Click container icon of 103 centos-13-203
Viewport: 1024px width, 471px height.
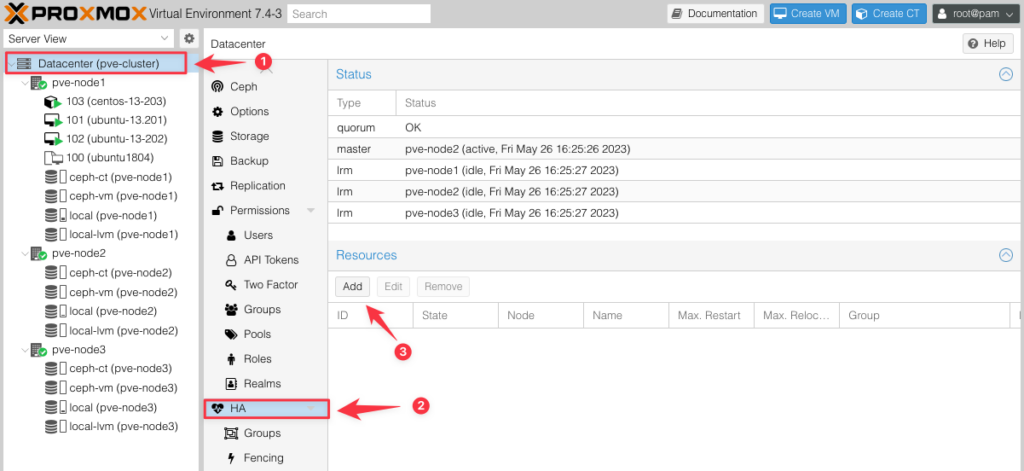52,102
